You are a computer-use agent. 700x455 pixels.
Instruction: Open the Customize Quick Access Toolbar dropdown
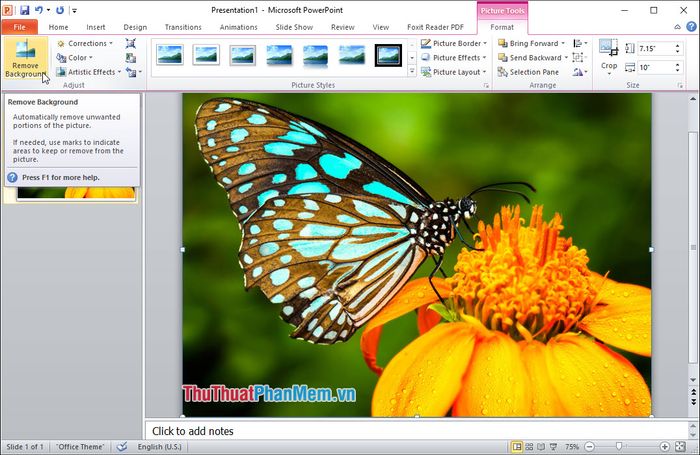tap(75, 10)
